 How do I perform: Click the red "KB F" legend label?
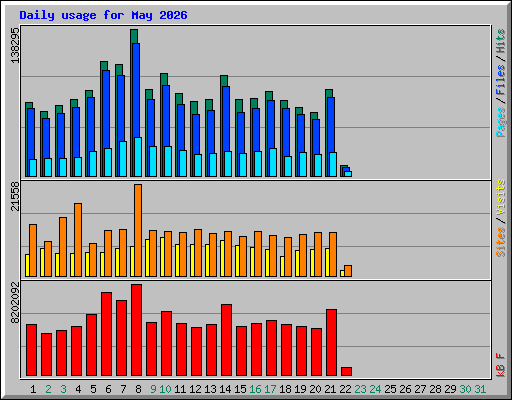(x=501, y=365)
